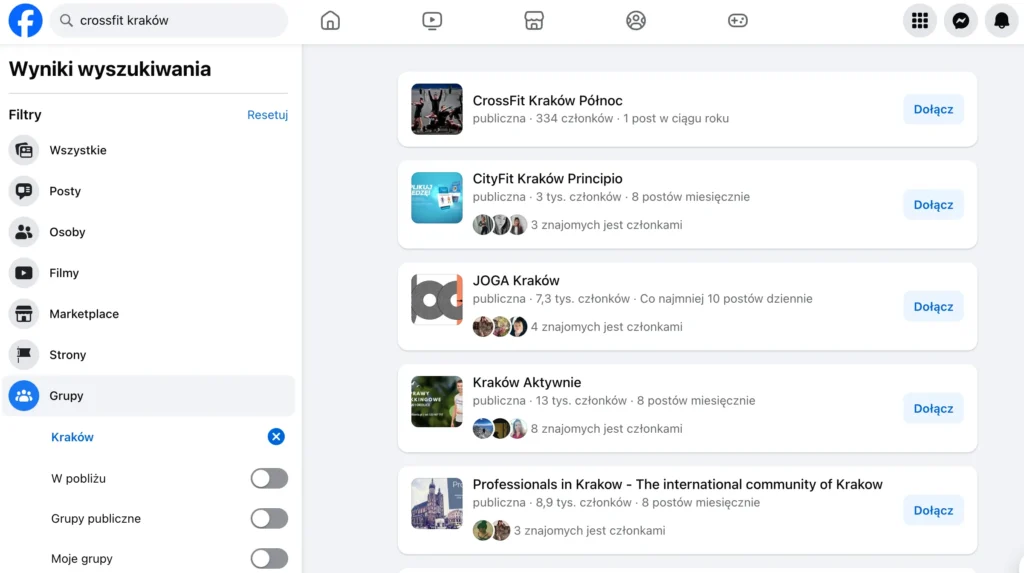Viewport: 1024px width, 573px height.
Task: Click Kraków Aktywnie group thumbnail
Action: 437,402
